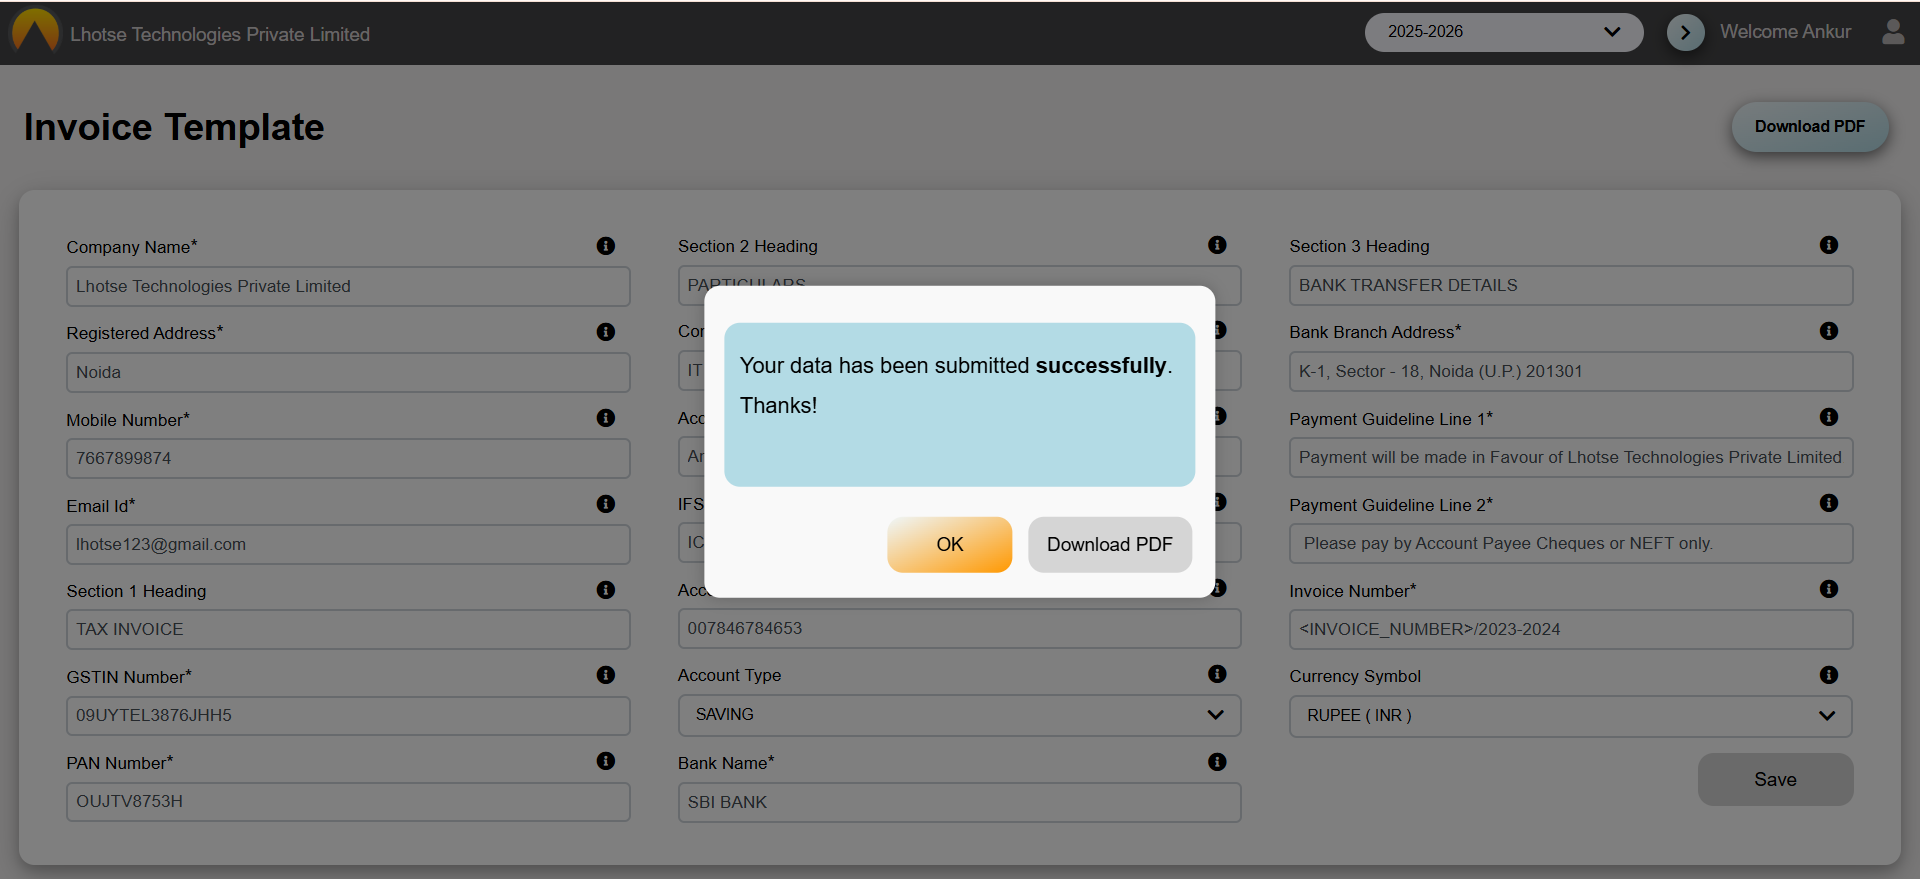
Task: Show info for Bank Name field
Action: pos(1217,762)
